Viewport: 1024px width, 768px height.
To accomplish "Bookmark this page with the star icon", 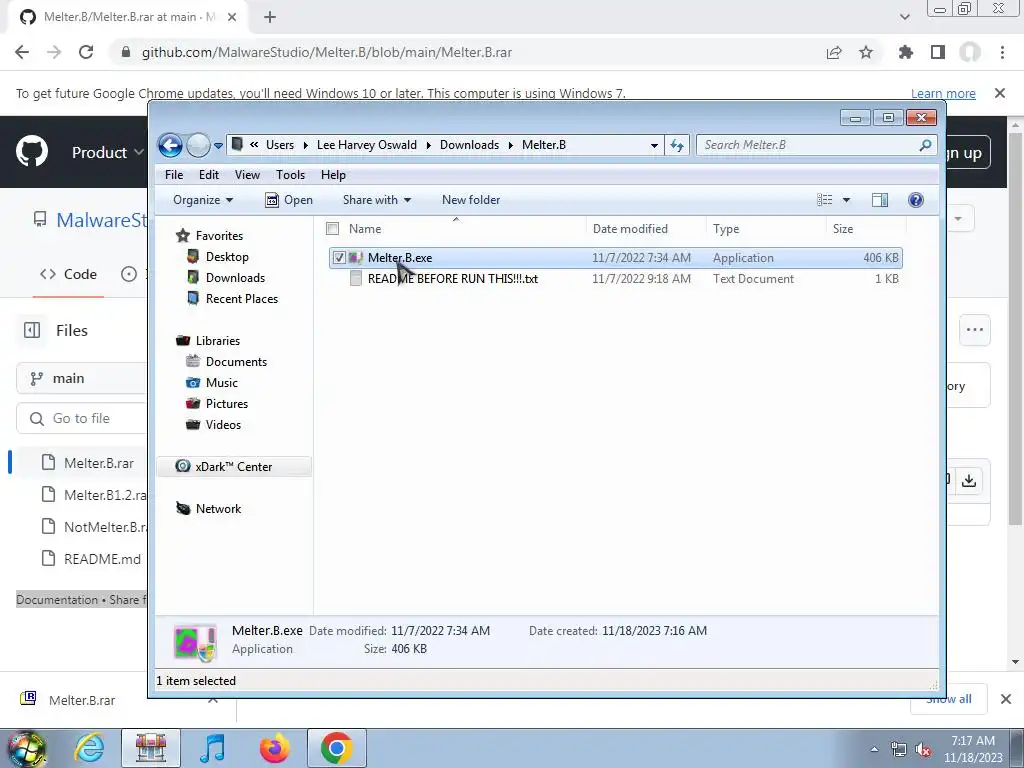I will pos(866,52).
